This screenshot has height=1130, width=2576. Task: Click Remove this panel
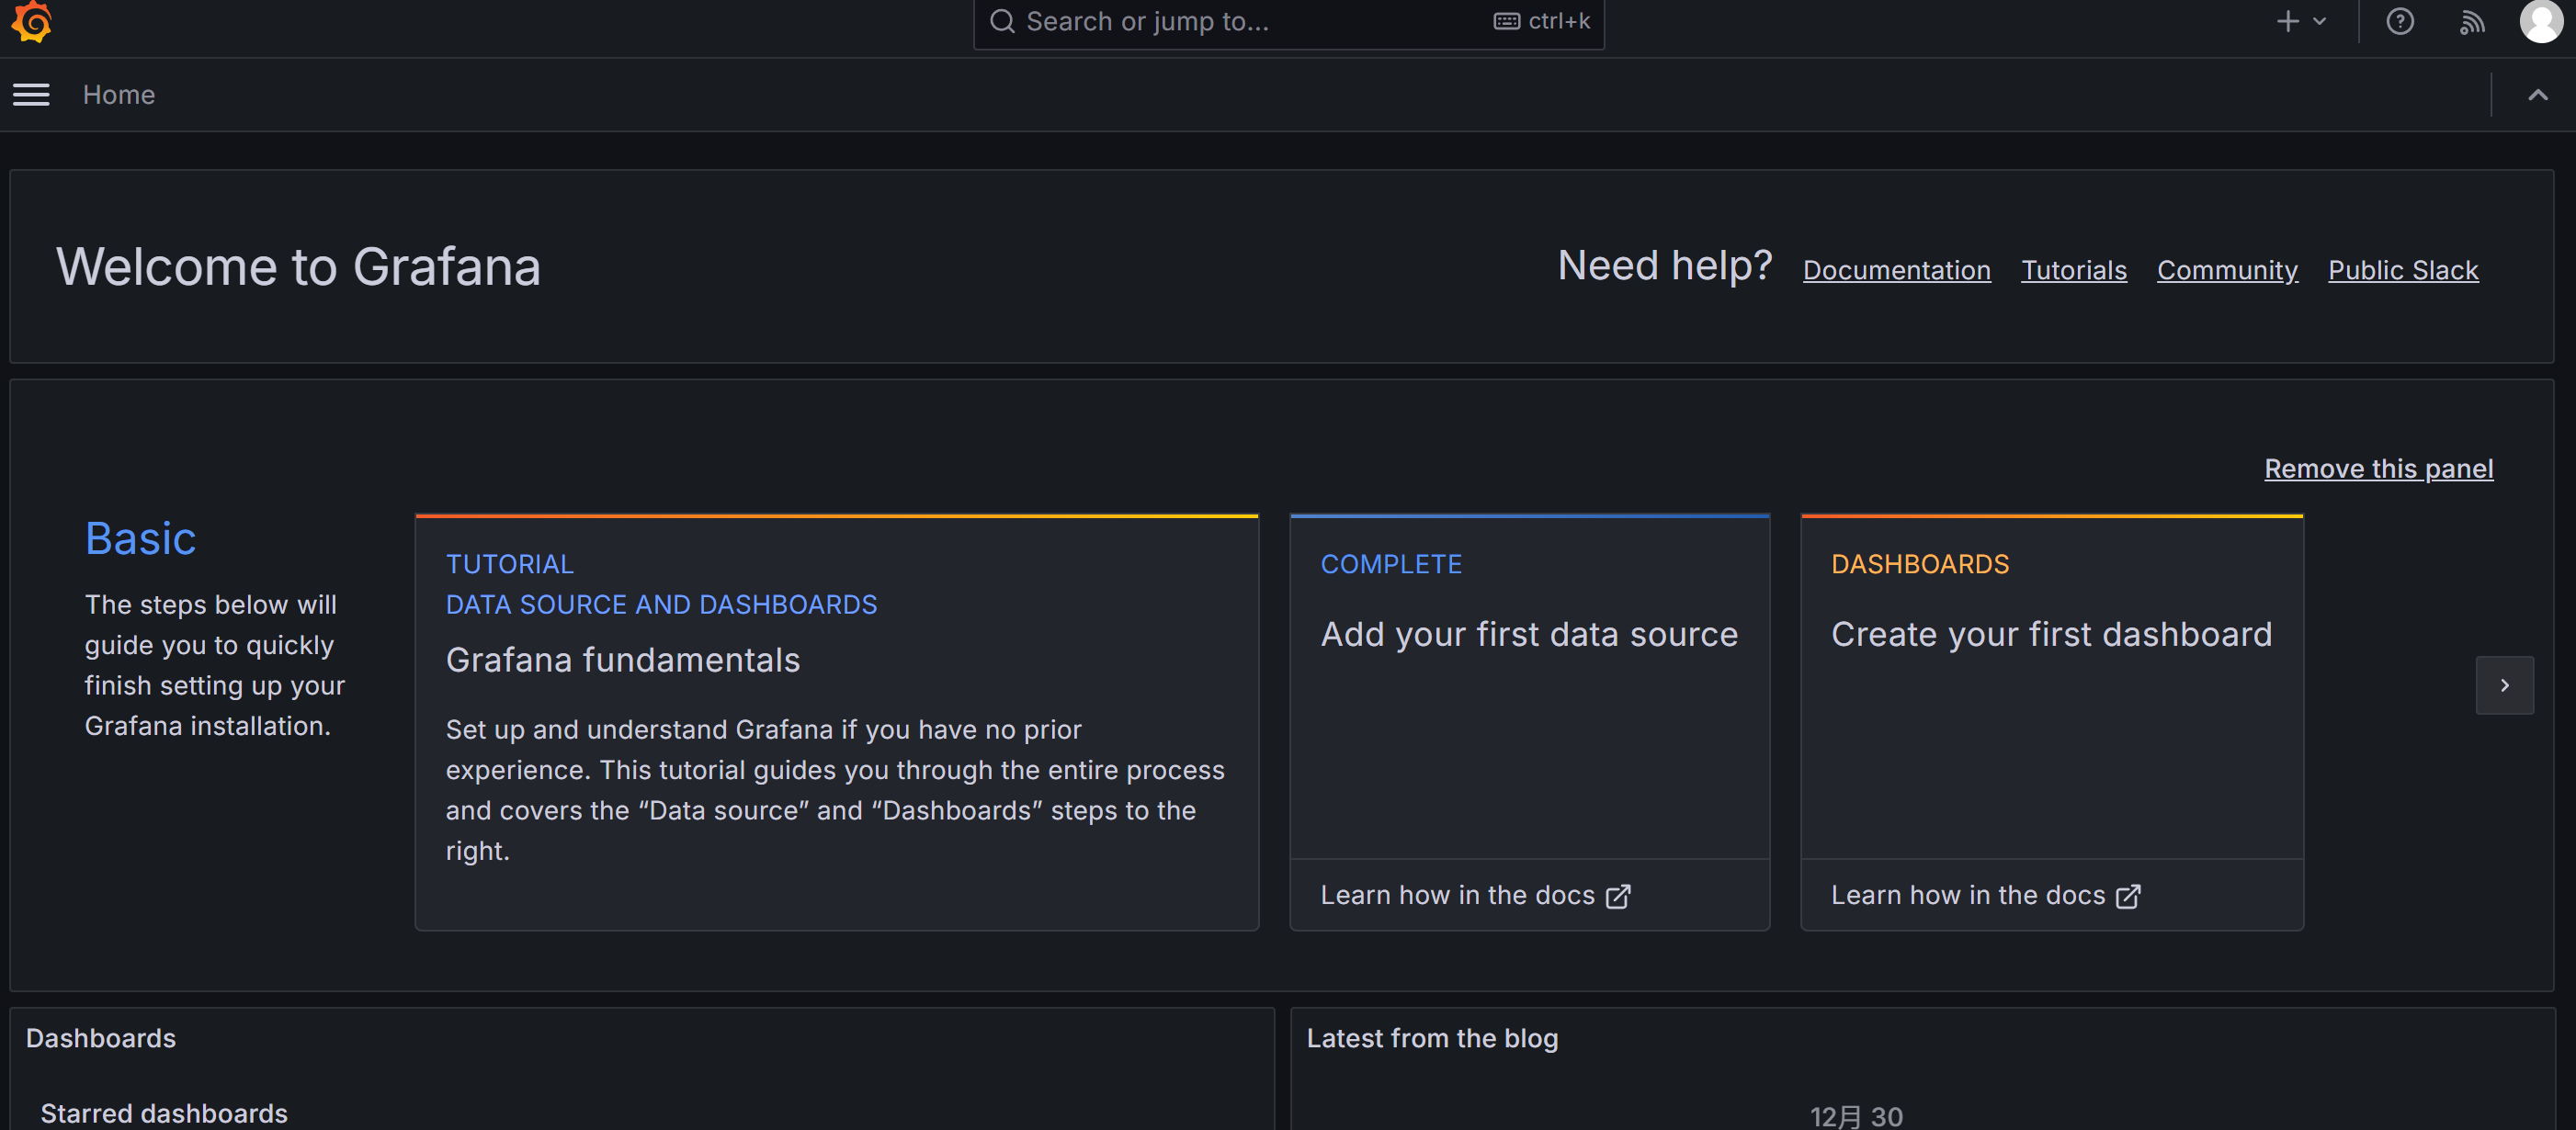tap(2378, 469)
